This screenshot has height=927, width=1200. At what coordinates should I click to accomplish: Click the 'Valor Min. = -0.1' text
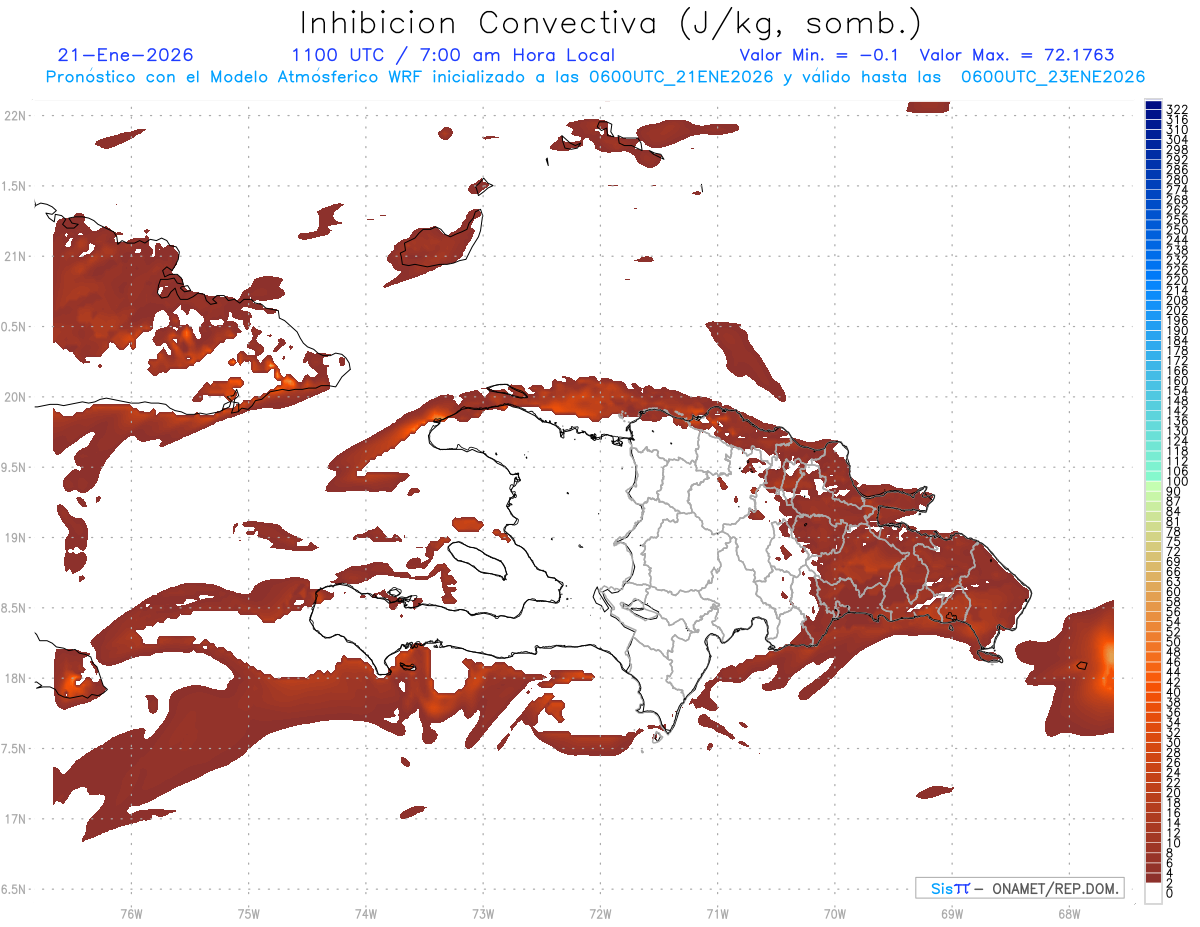pos(820,55)
